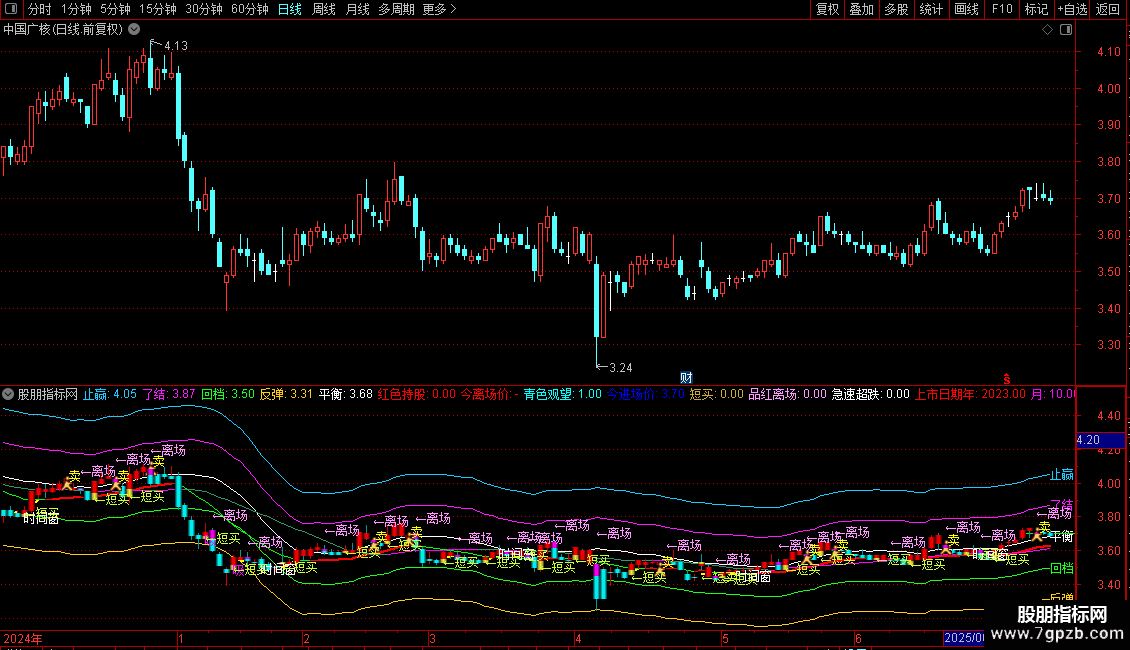Select the 日线 daily period
1130x650 pixels.
pos(290,9)
